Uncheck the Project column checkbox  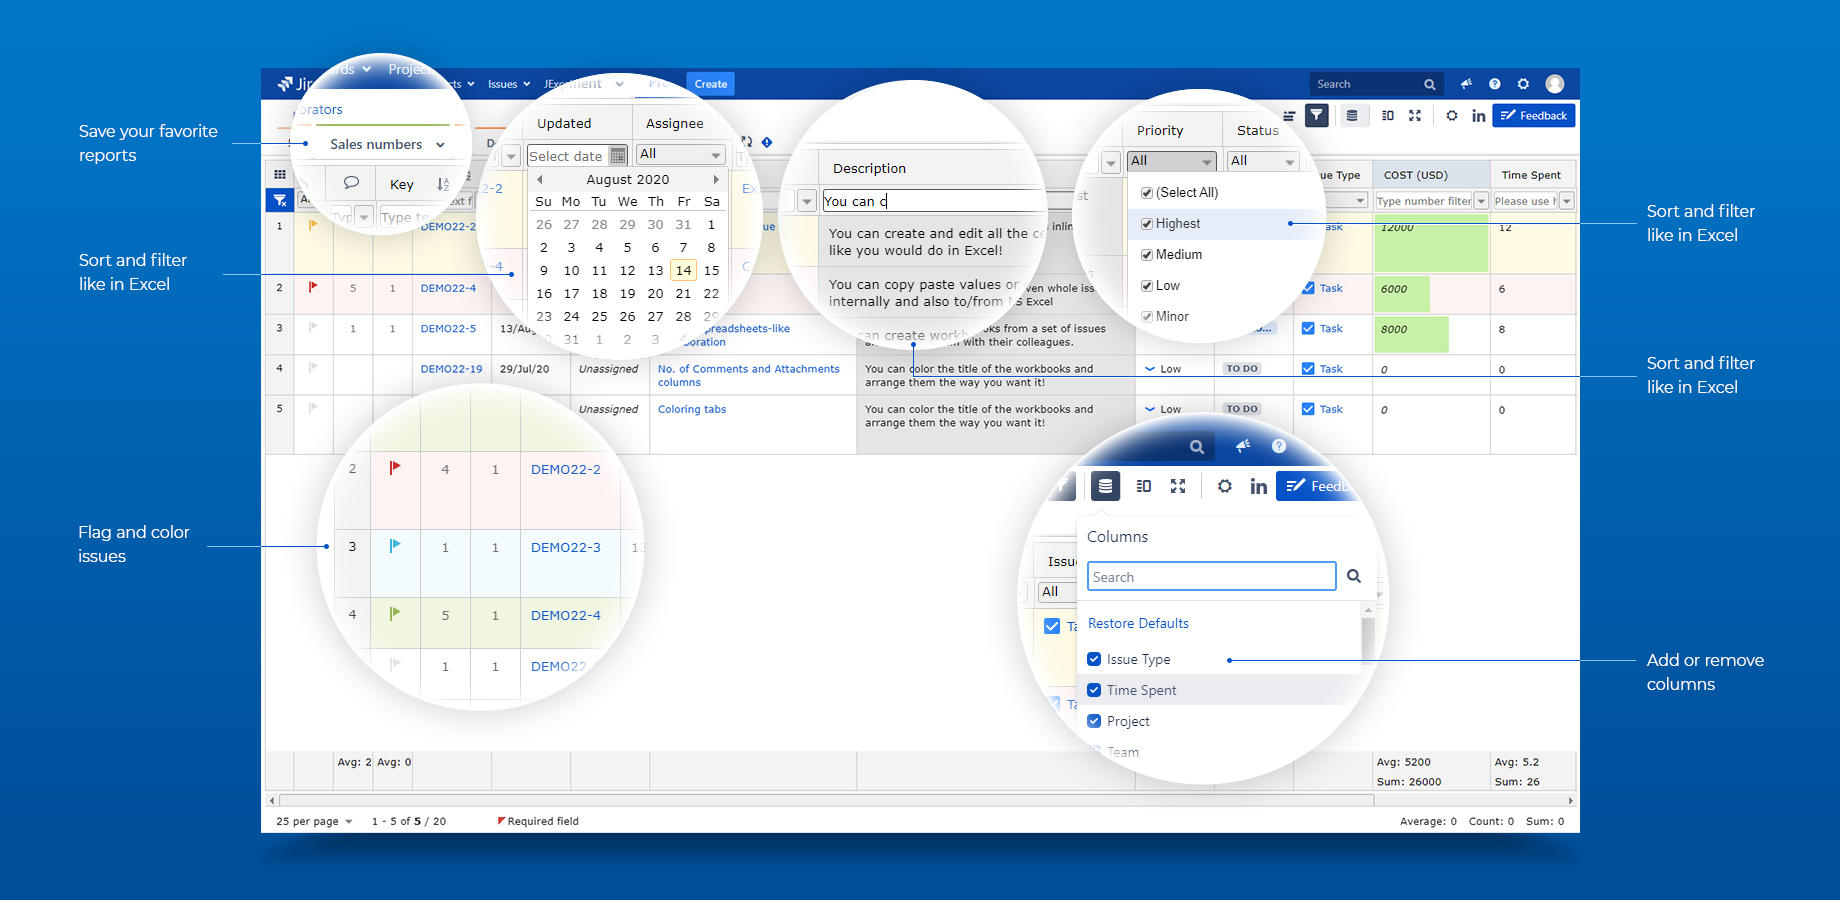1094,721
